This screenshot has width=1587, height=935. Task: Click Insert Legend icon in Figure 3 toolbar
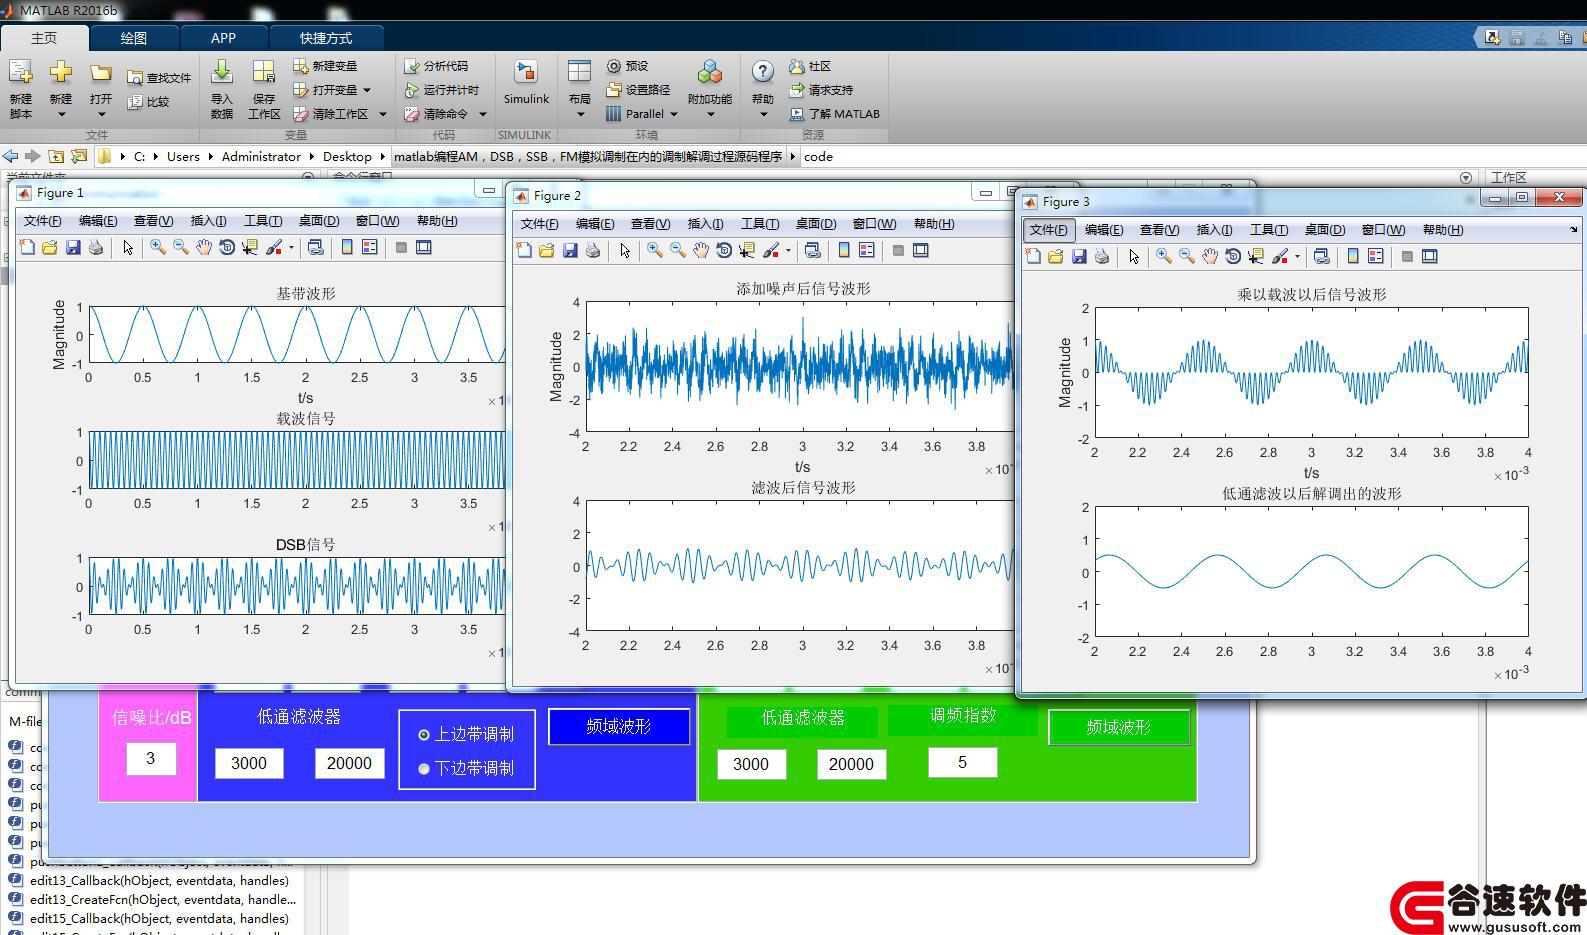(x=1376, y=256)
